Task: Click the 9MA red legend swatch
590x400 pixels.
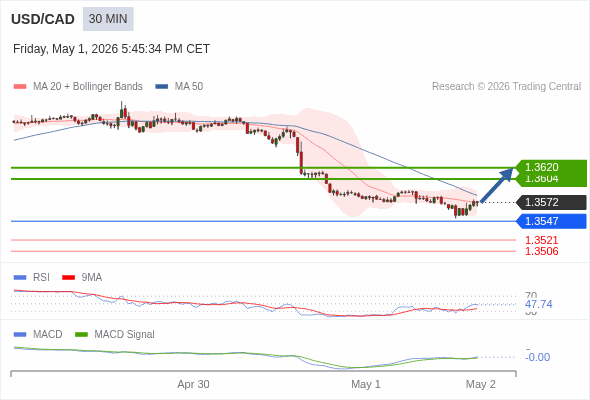Action: point(68,278)
